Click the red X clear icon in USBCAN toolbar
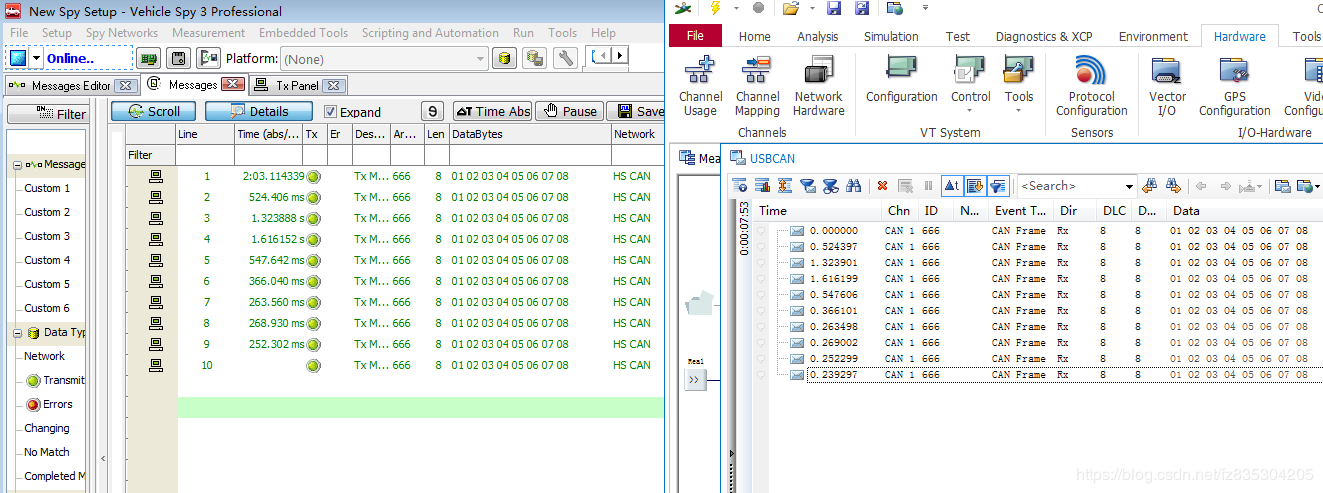The height and width of the screenshot is (493, 1323). pyautogui.click(x=882, y=186)
